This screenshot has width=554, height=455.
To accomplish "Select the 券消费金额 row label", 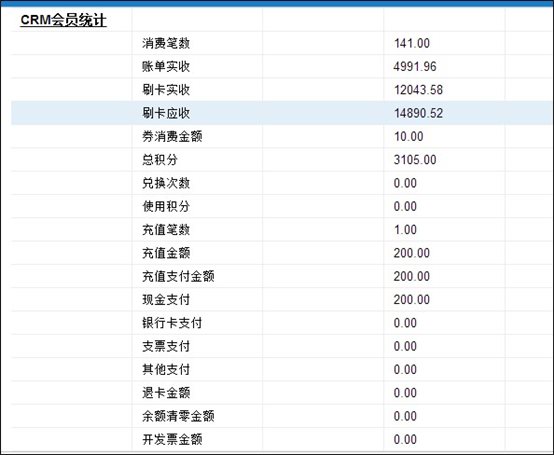I will pyautogui.click(x=172, y=136).
